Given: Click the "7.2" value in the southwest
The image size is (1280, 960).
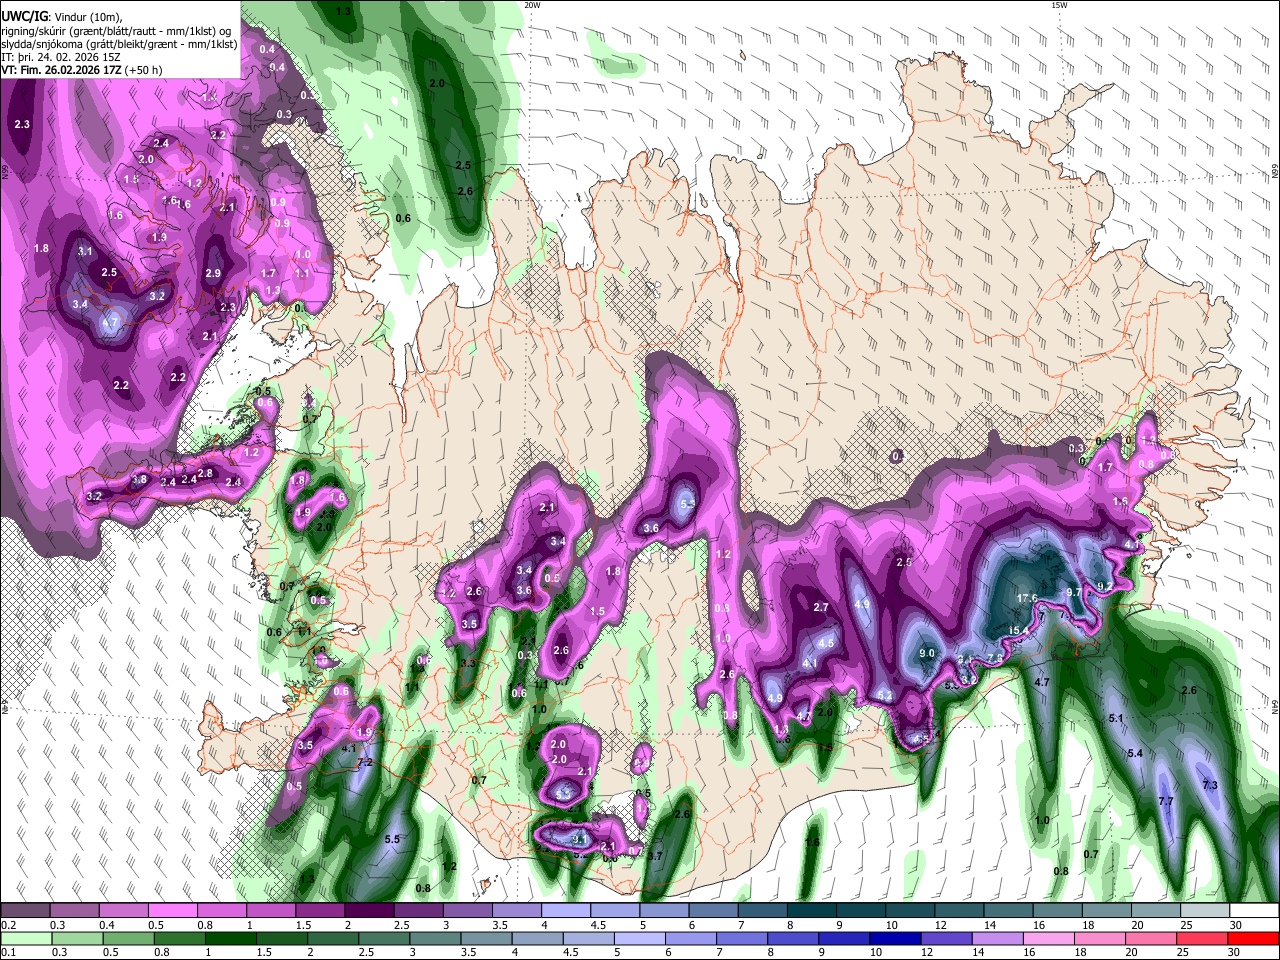Looking at the screenshot, I should click(365, 763).
